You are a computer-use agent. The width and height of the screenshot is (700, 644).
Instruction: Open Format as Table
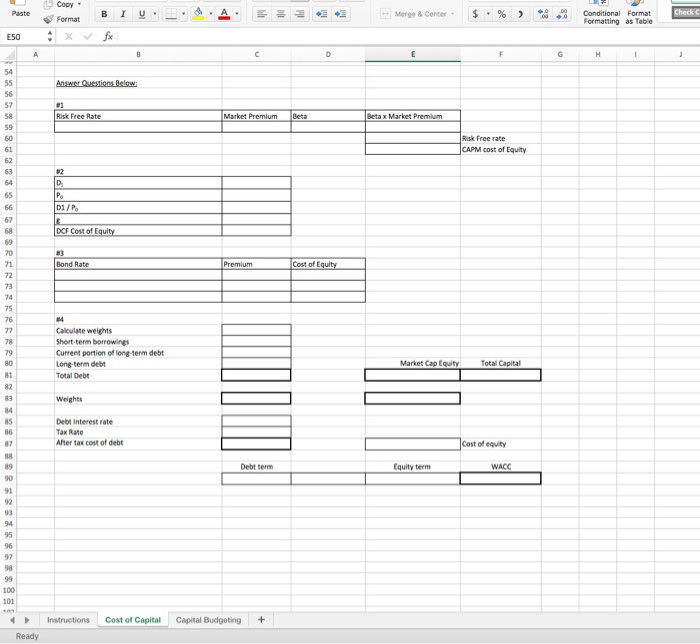[639, 13]
